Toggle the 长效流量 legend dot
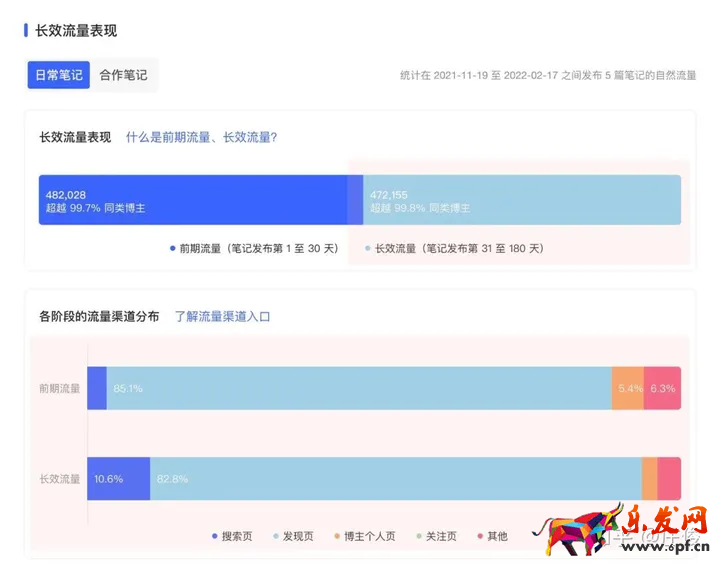 pos(367,248)
